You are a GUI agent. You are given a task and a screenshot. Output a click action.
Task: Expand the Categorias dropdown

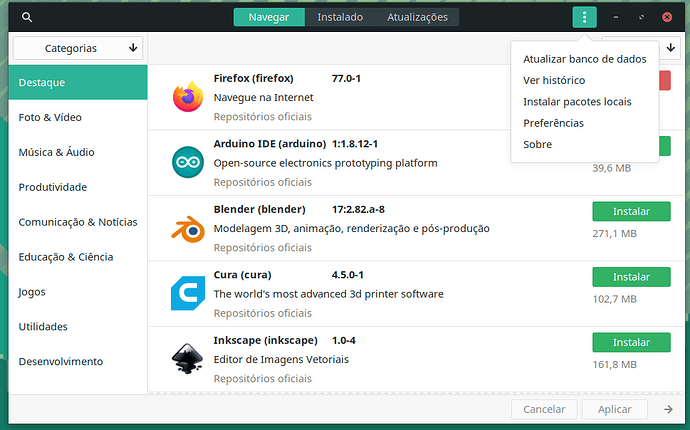[78, 48]
